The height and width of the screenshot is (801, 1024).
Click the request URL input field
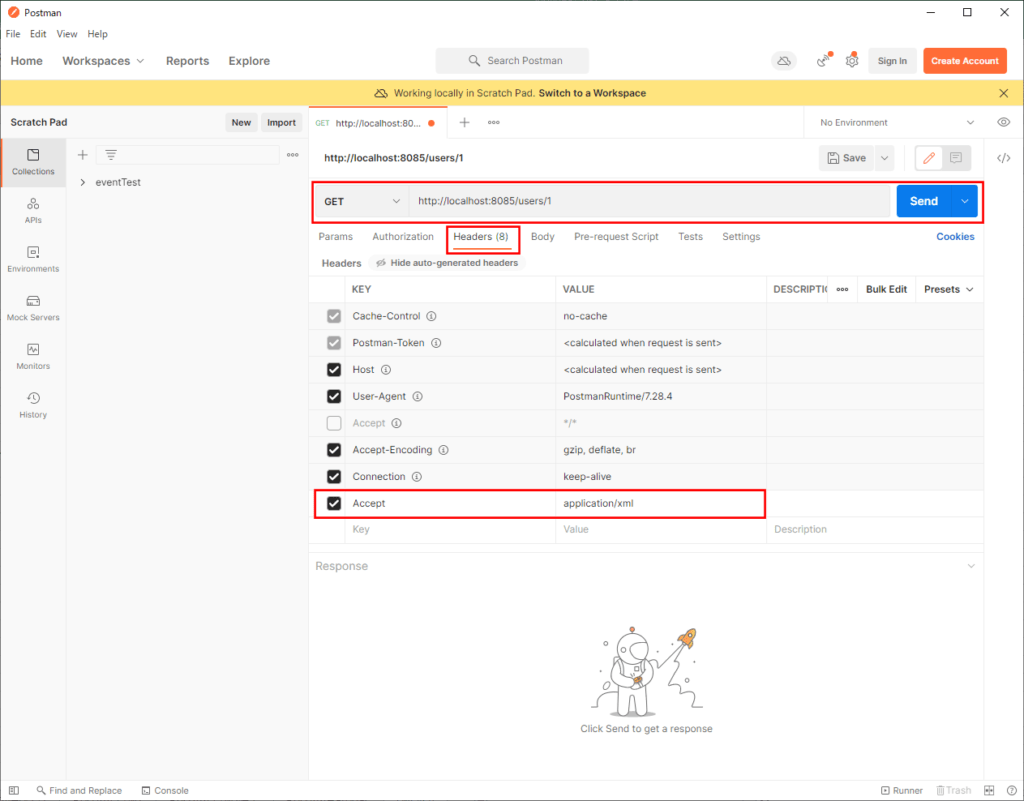point(648,201)
